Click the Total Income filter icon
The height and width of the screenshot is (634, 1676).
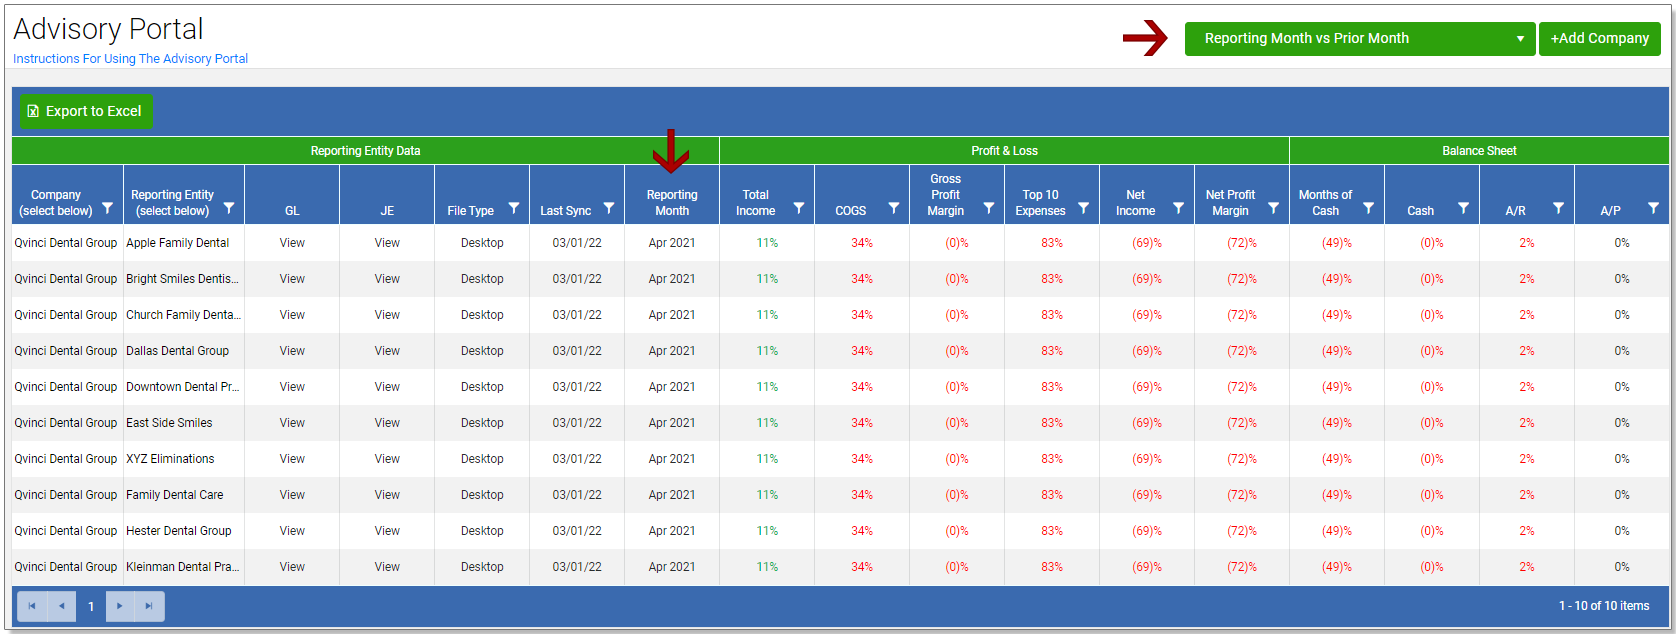pyautogui.click(x=799, y=208)
